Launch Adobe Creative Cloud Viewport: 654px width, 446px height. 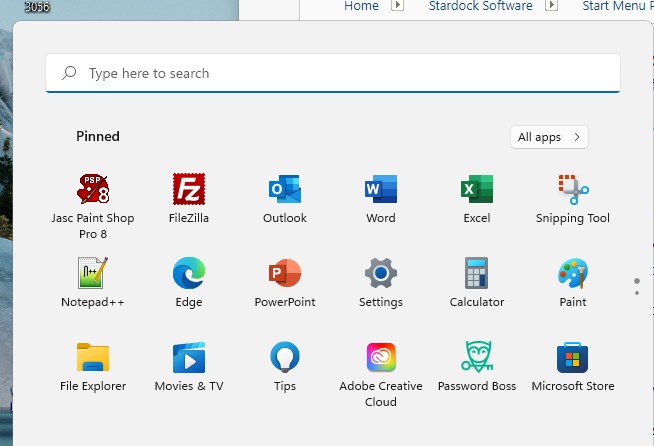[381, 374]
